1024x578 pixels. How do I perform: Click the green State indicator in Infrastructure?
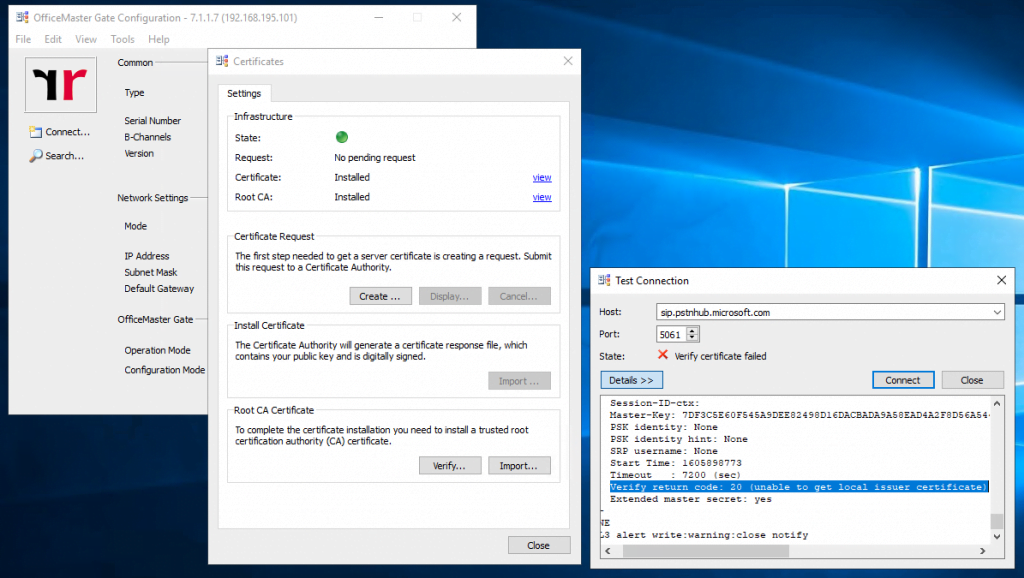click(x=342, y=137)
